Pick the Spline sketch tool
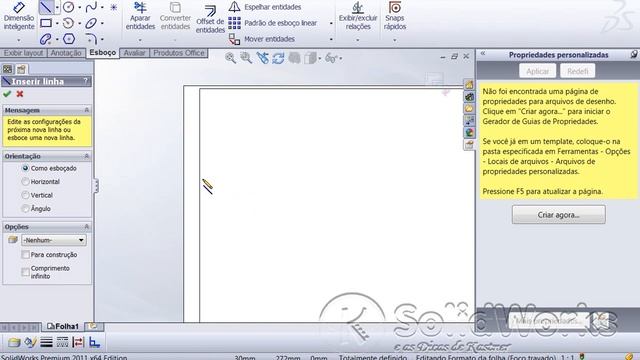The image size is (640, 360). tap(91, 7)
